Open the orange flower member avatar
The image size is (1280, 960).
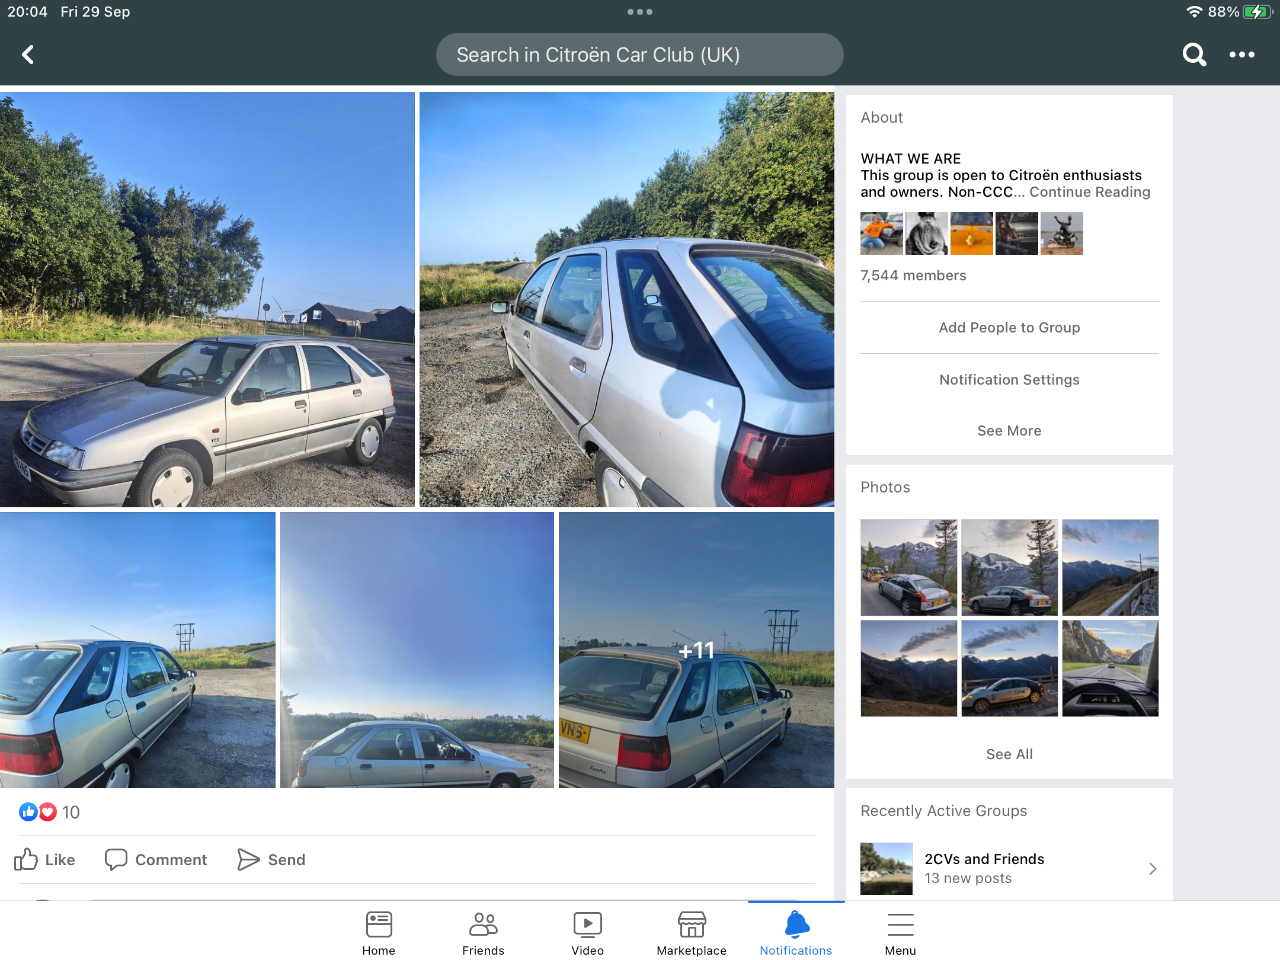click(972, 234)
